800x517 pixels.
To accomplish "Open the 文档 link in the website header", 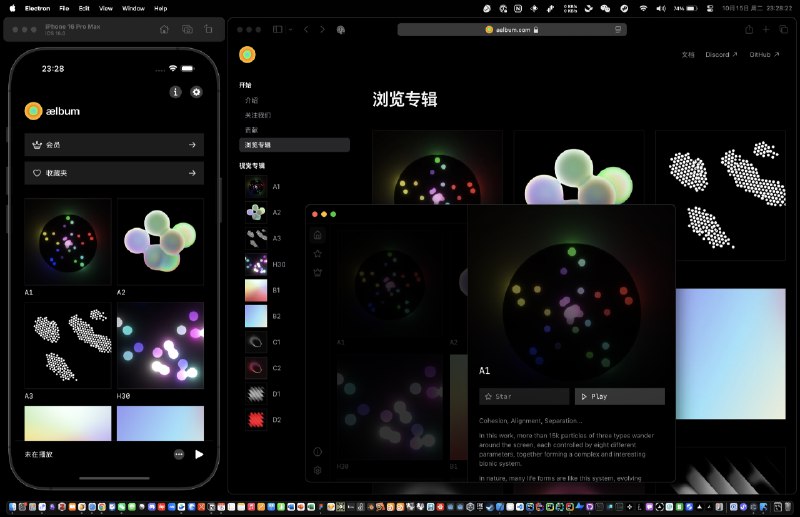I will click(x=688, y=55).
